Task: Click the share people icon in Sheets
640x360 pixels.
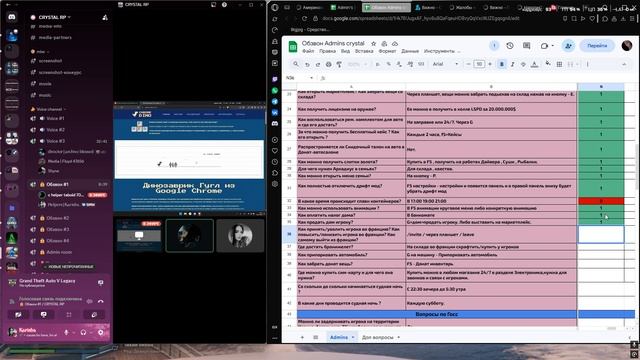Action: [568, 46]
